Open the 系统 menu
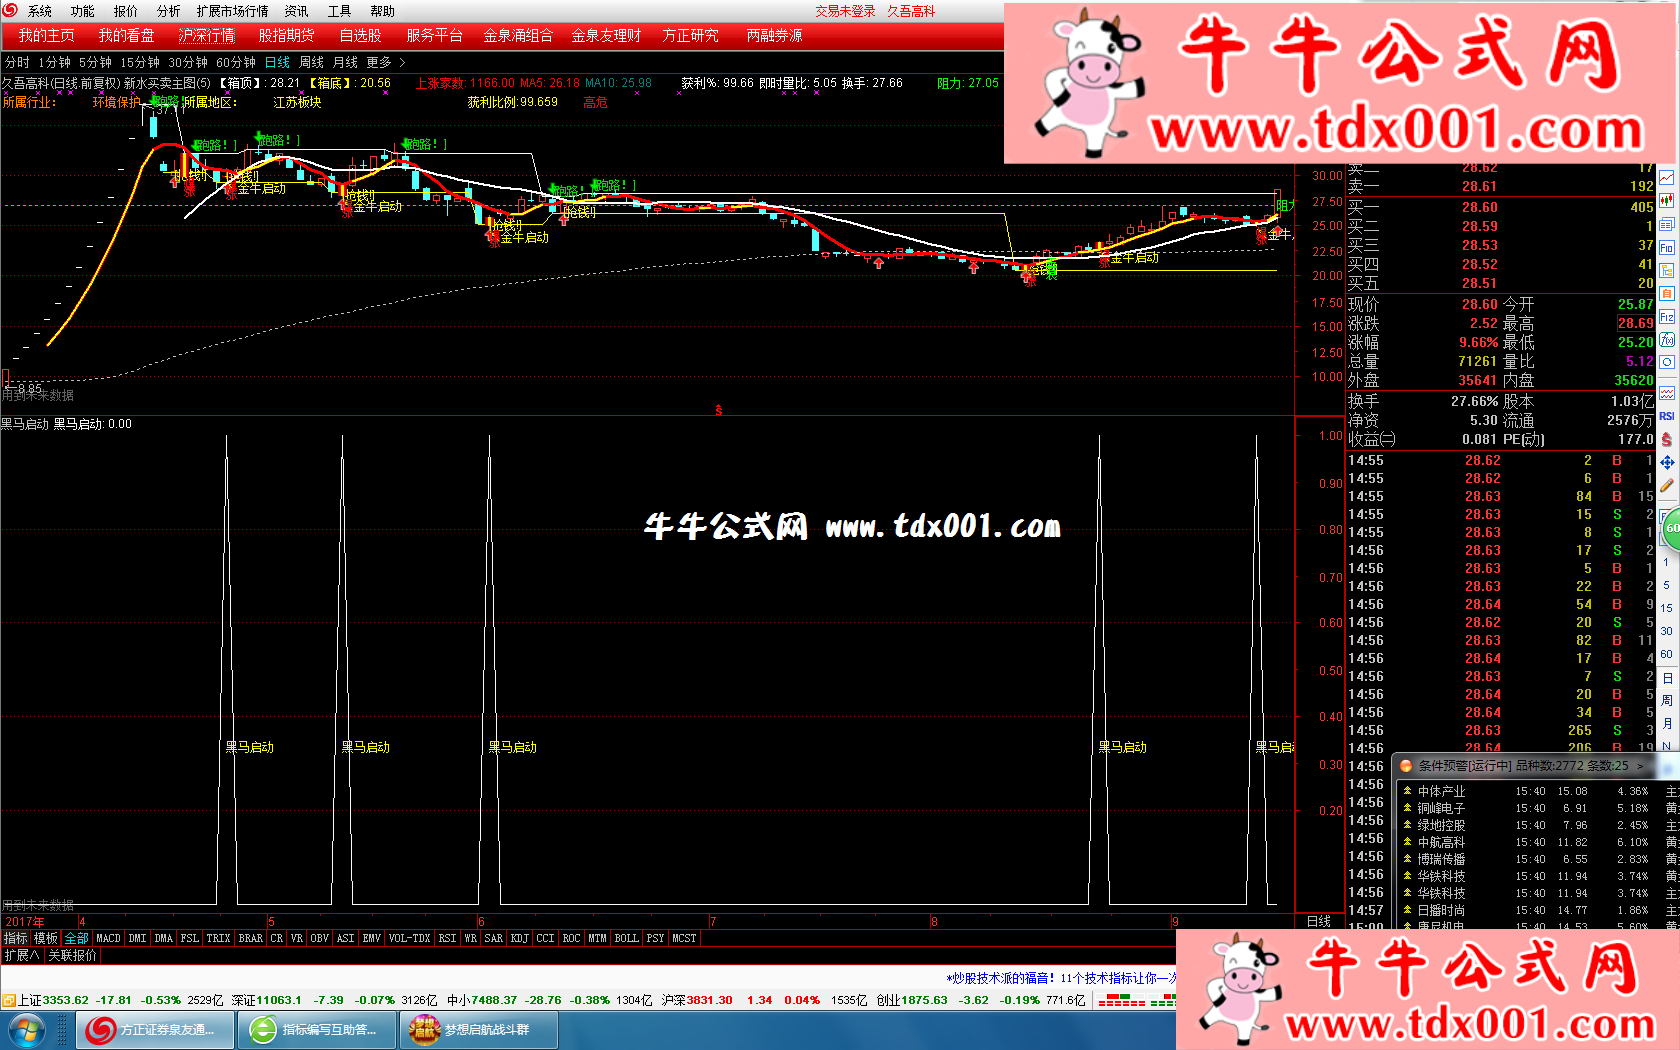 pos(40,11)
